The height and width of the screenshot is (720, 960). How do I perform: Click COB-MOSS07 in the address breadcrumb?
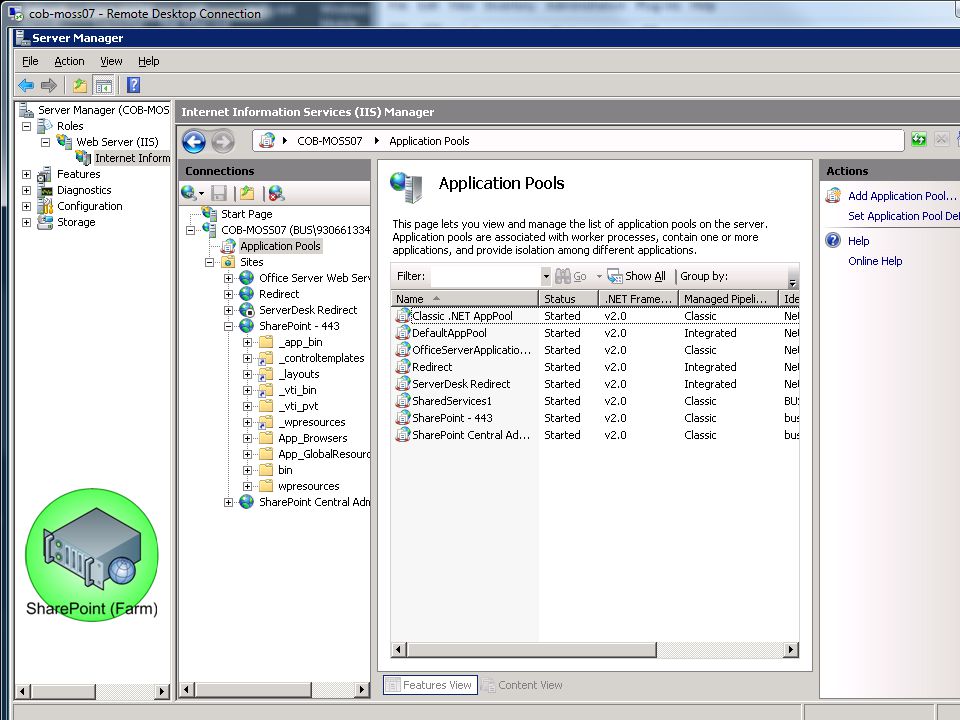tap(329, 141)
